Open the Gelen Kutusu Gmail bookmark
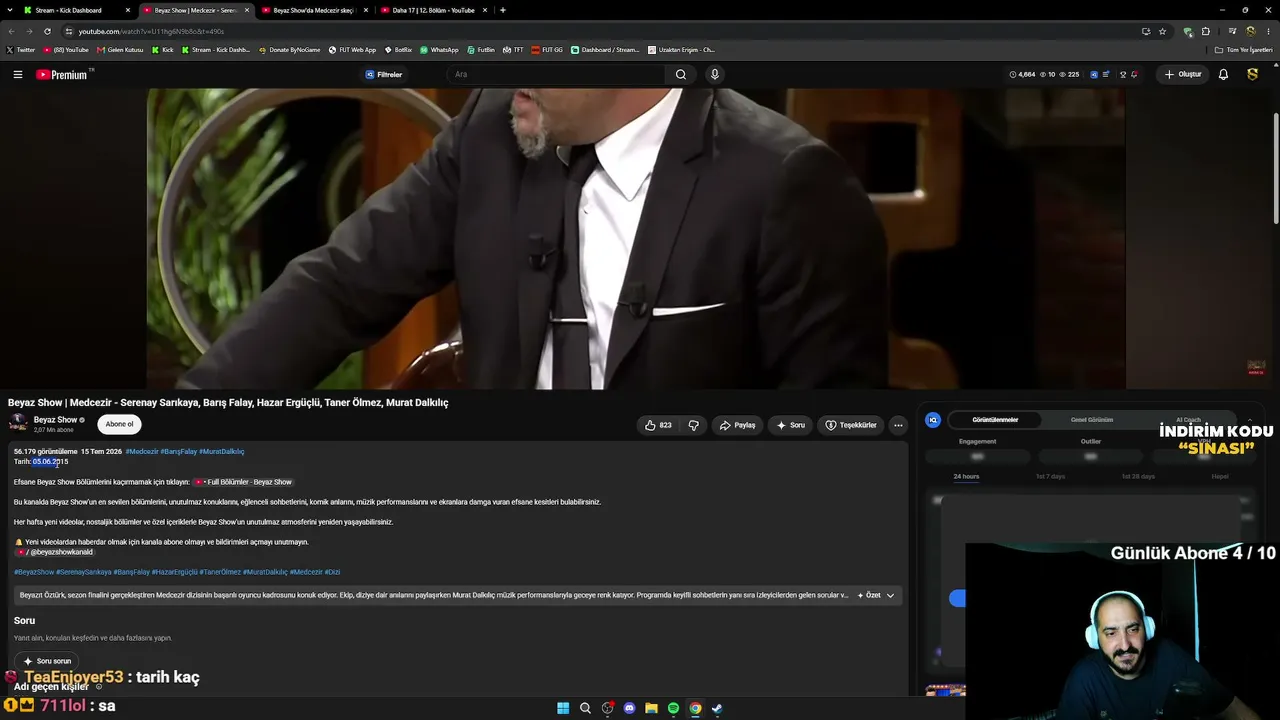Viewport: 1280px width, 720px height. click(120, 49)
